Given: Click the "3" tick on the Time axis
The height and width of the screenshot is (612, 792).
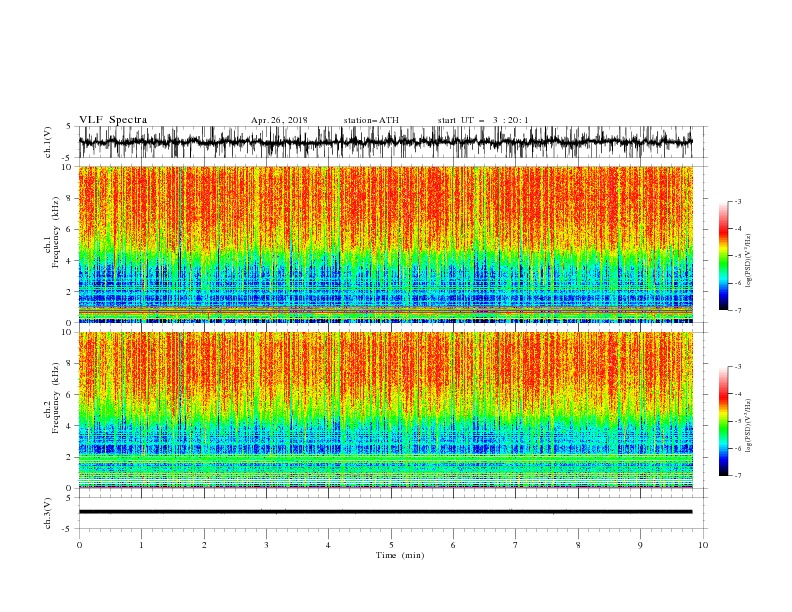Looking at the screenshot, I should point(266,545).
